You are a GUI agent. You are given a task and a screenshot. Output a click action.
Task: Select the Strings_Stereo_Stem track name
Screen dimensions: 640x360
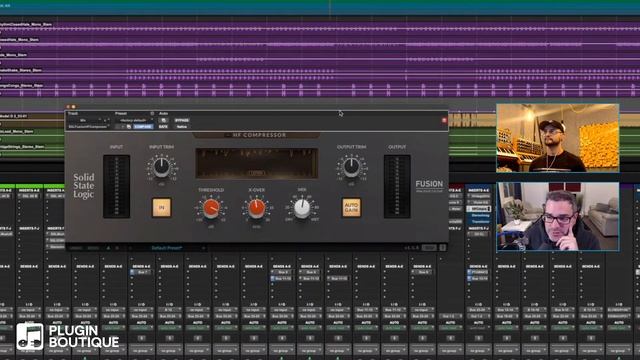coord(22,146)
